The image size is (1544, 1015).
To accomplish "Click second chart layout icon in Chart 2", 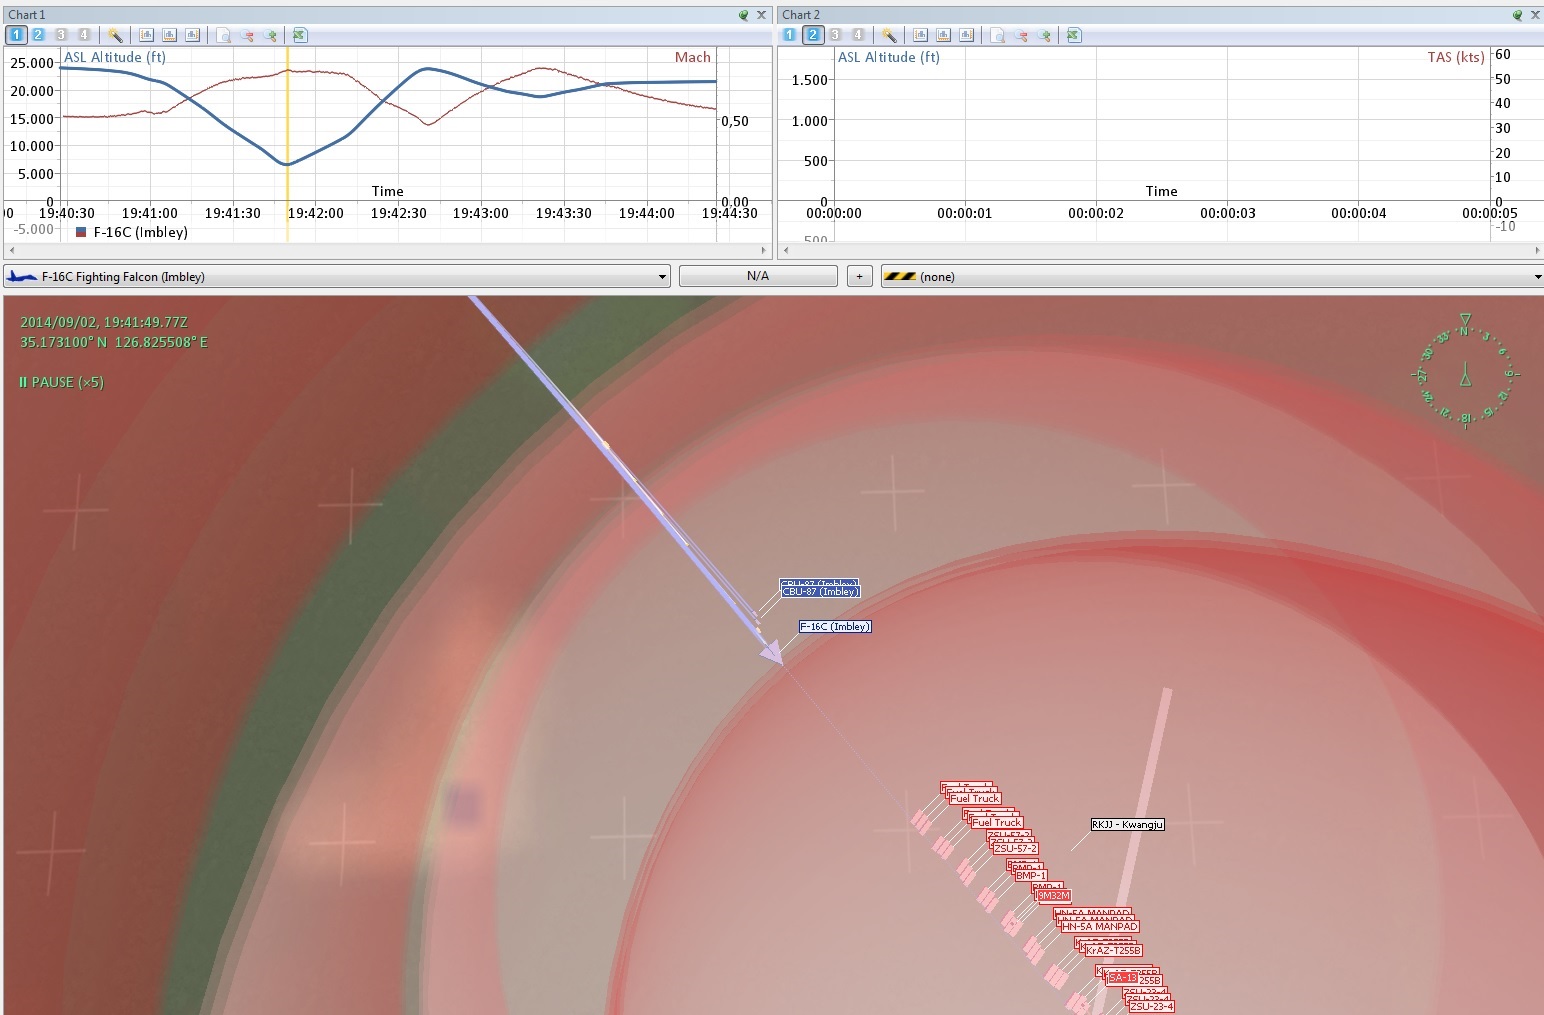I will [943, 35].
